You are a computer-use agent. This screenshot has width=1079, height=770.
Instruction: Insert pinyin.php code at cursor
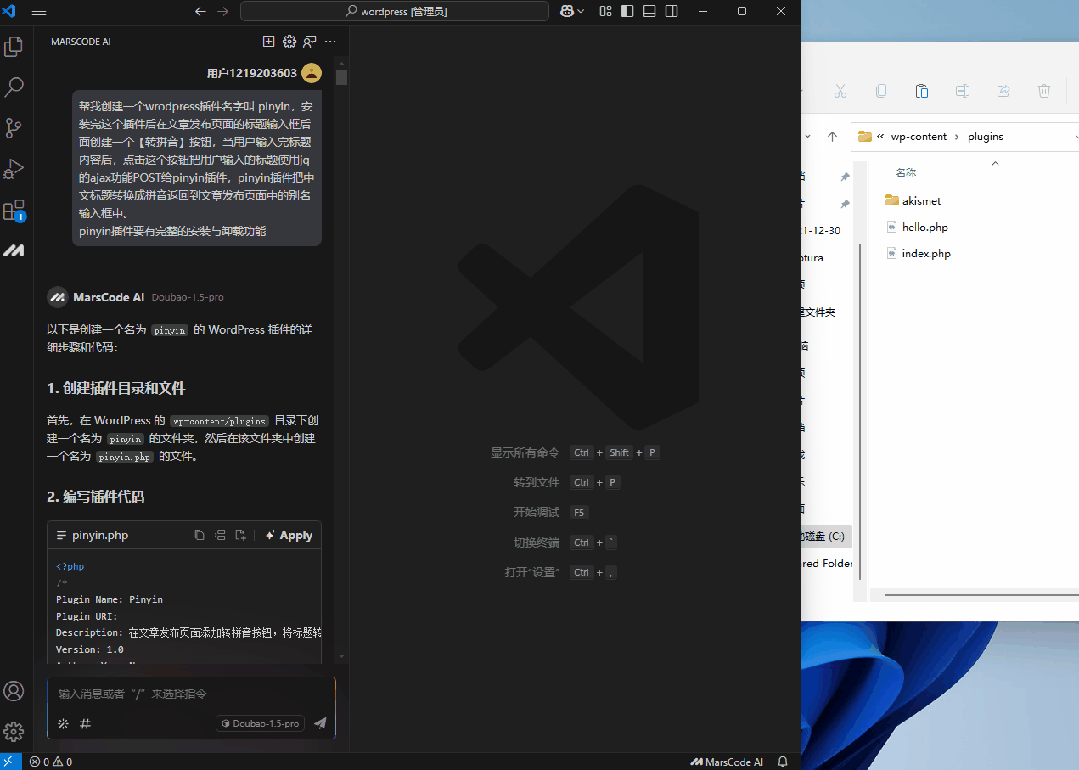220,535
